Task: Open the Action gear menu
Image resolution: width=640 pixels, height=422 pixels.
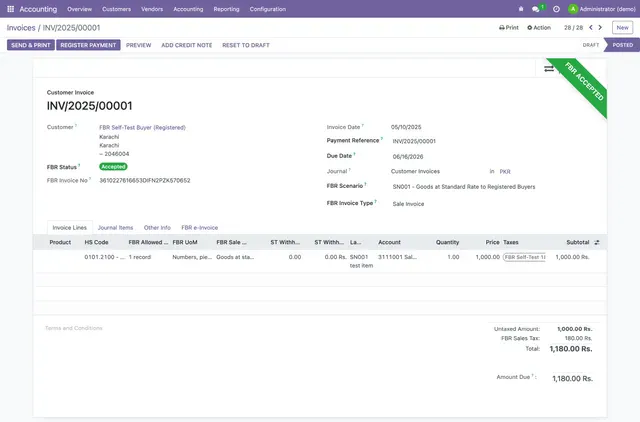Action: pyautogui.click(x=539, y=28)
